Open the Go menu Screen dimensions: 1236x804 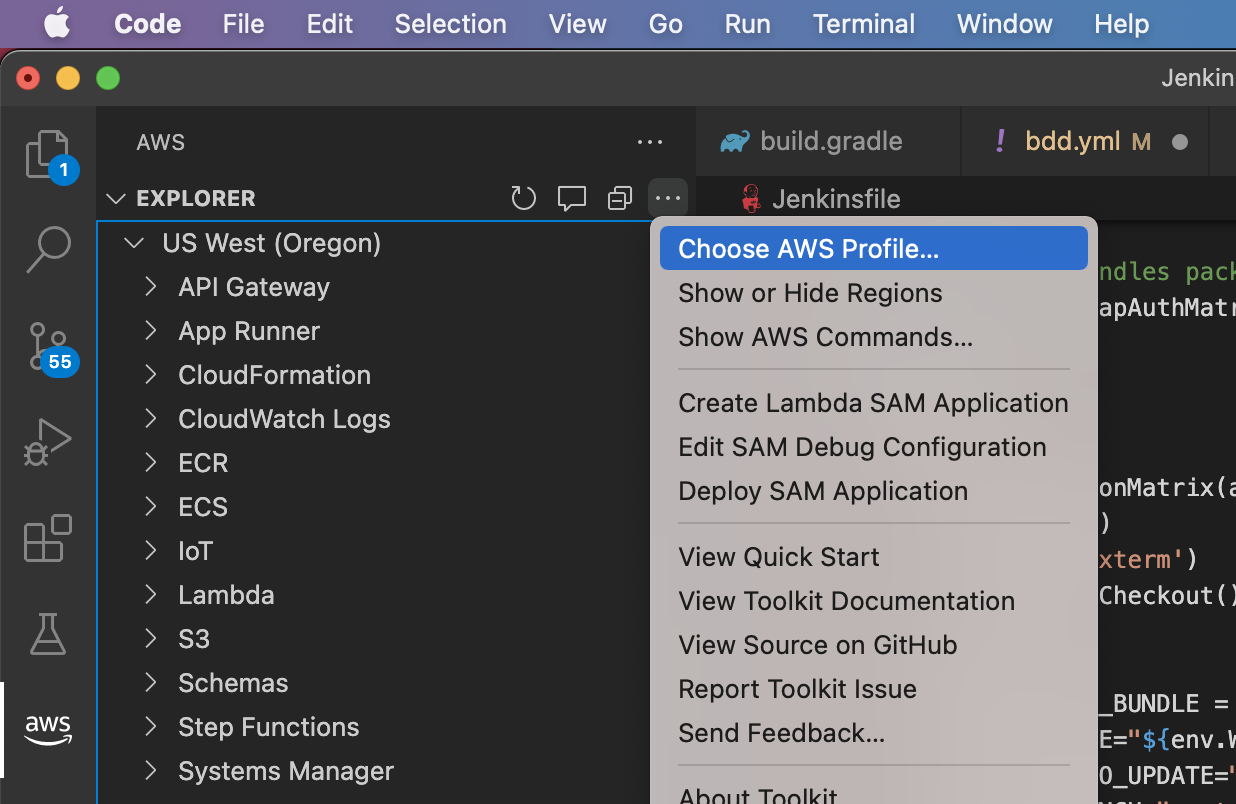[666, 24]
